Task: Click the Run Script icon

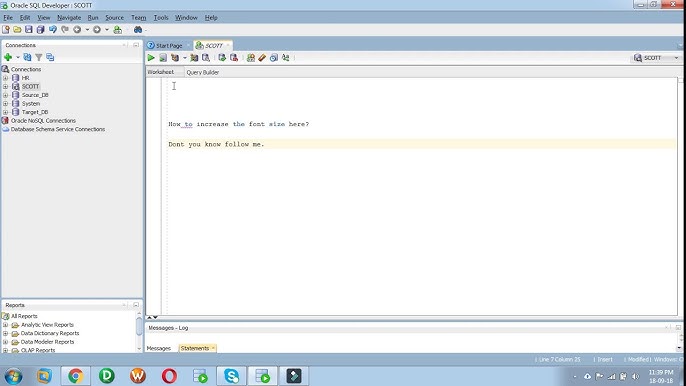Action: click(163, 58)
